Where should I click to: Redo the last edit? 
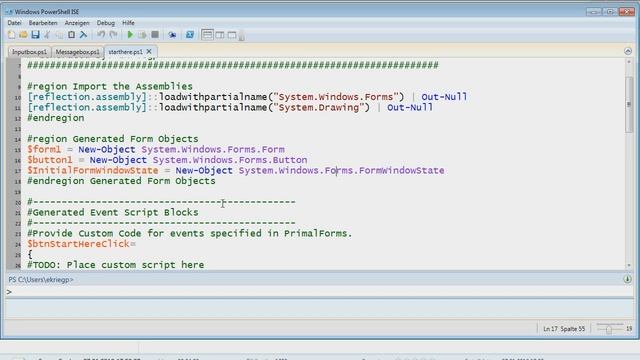coord(114,35)
